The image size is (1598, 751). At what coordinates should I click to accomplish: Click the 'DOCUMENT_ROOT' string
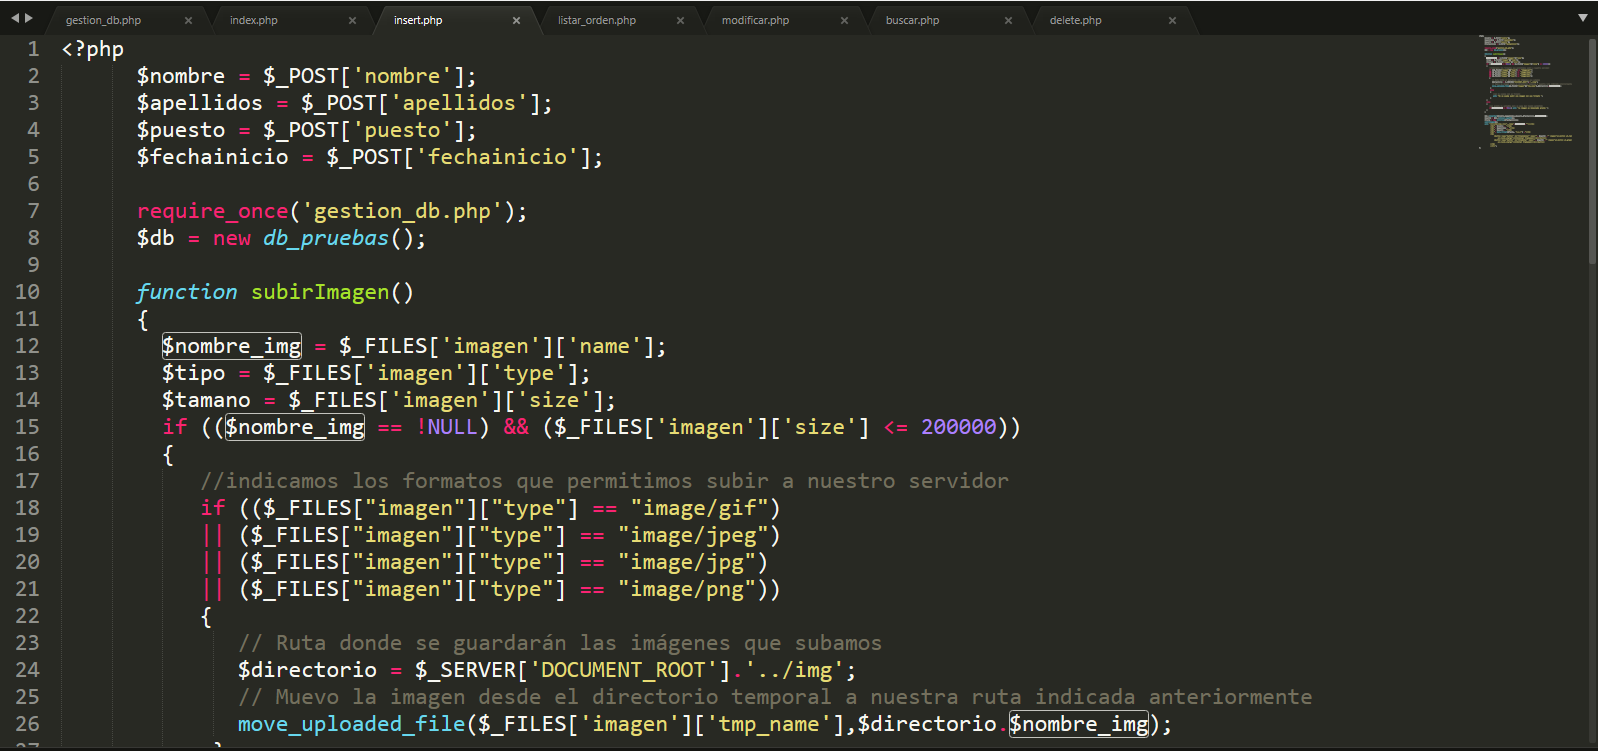coord(623,670)
